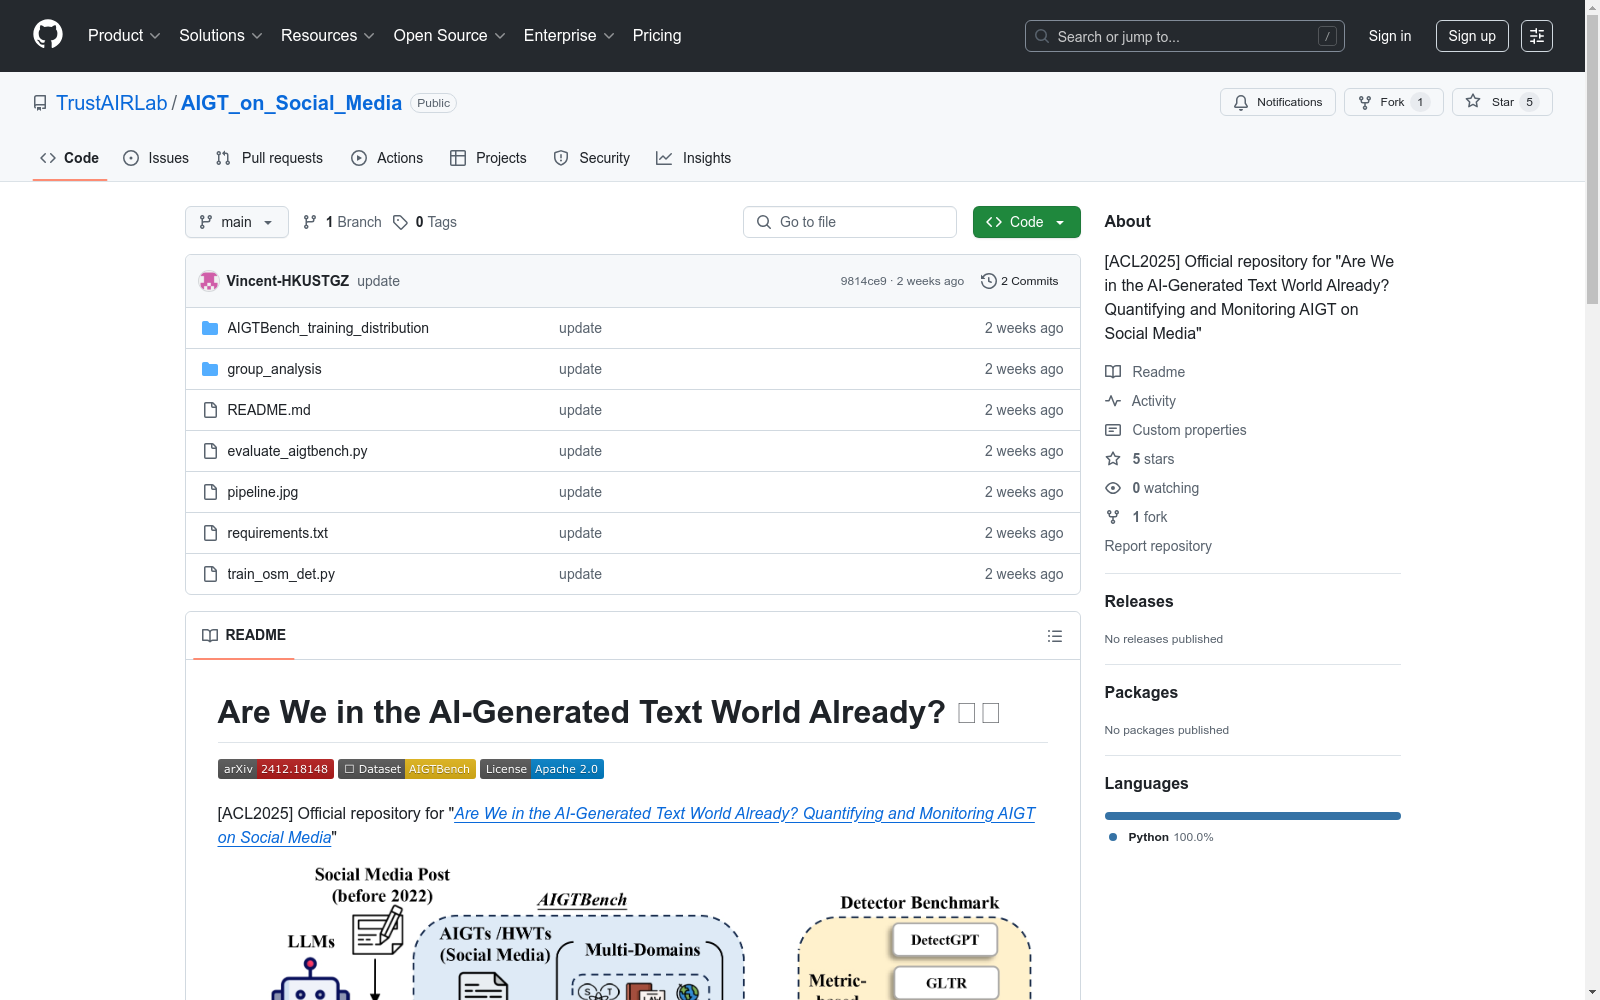Viewport: 1600px width, 1000px height.
Task: Open the arXiv 2412.18148 badge
Action: click(276, 769)
